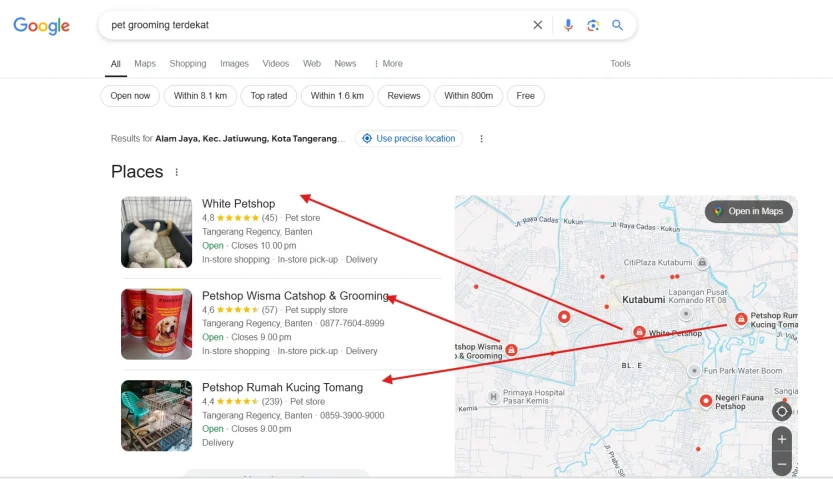Viewport: 833px width, 479px height.
Task: Switch to the All tab
Action: coord(115,64)
